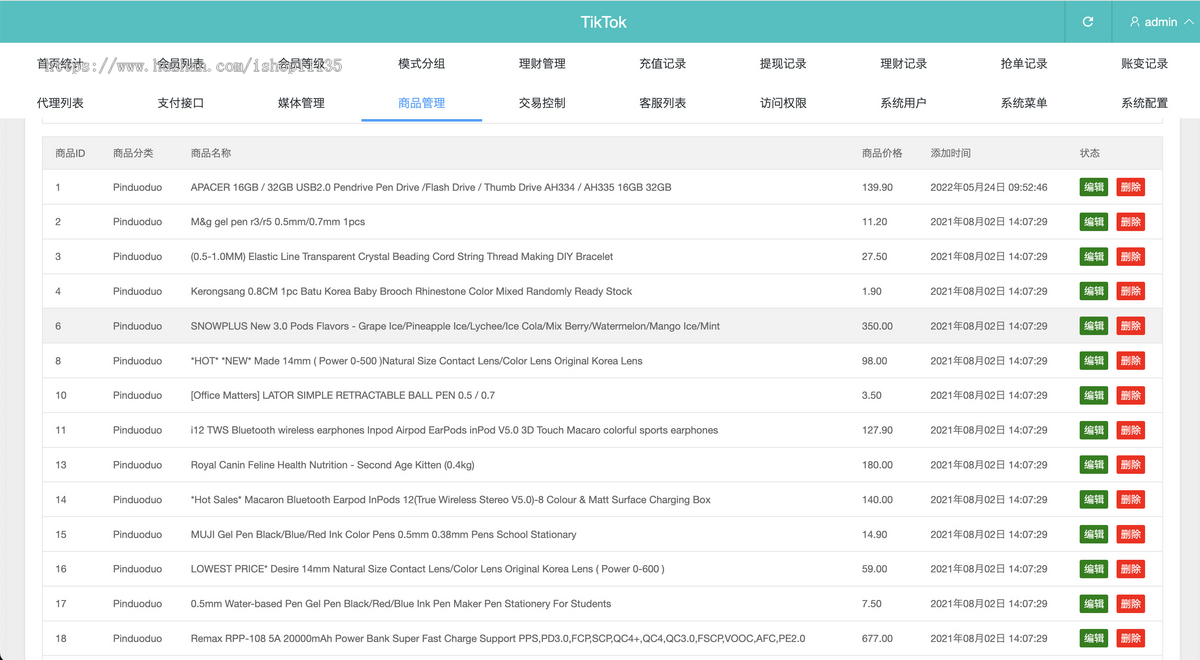Open 系统配置 tab
Screen dimensions: 1200x660
pyautogui.click(x=1144, y=102)
